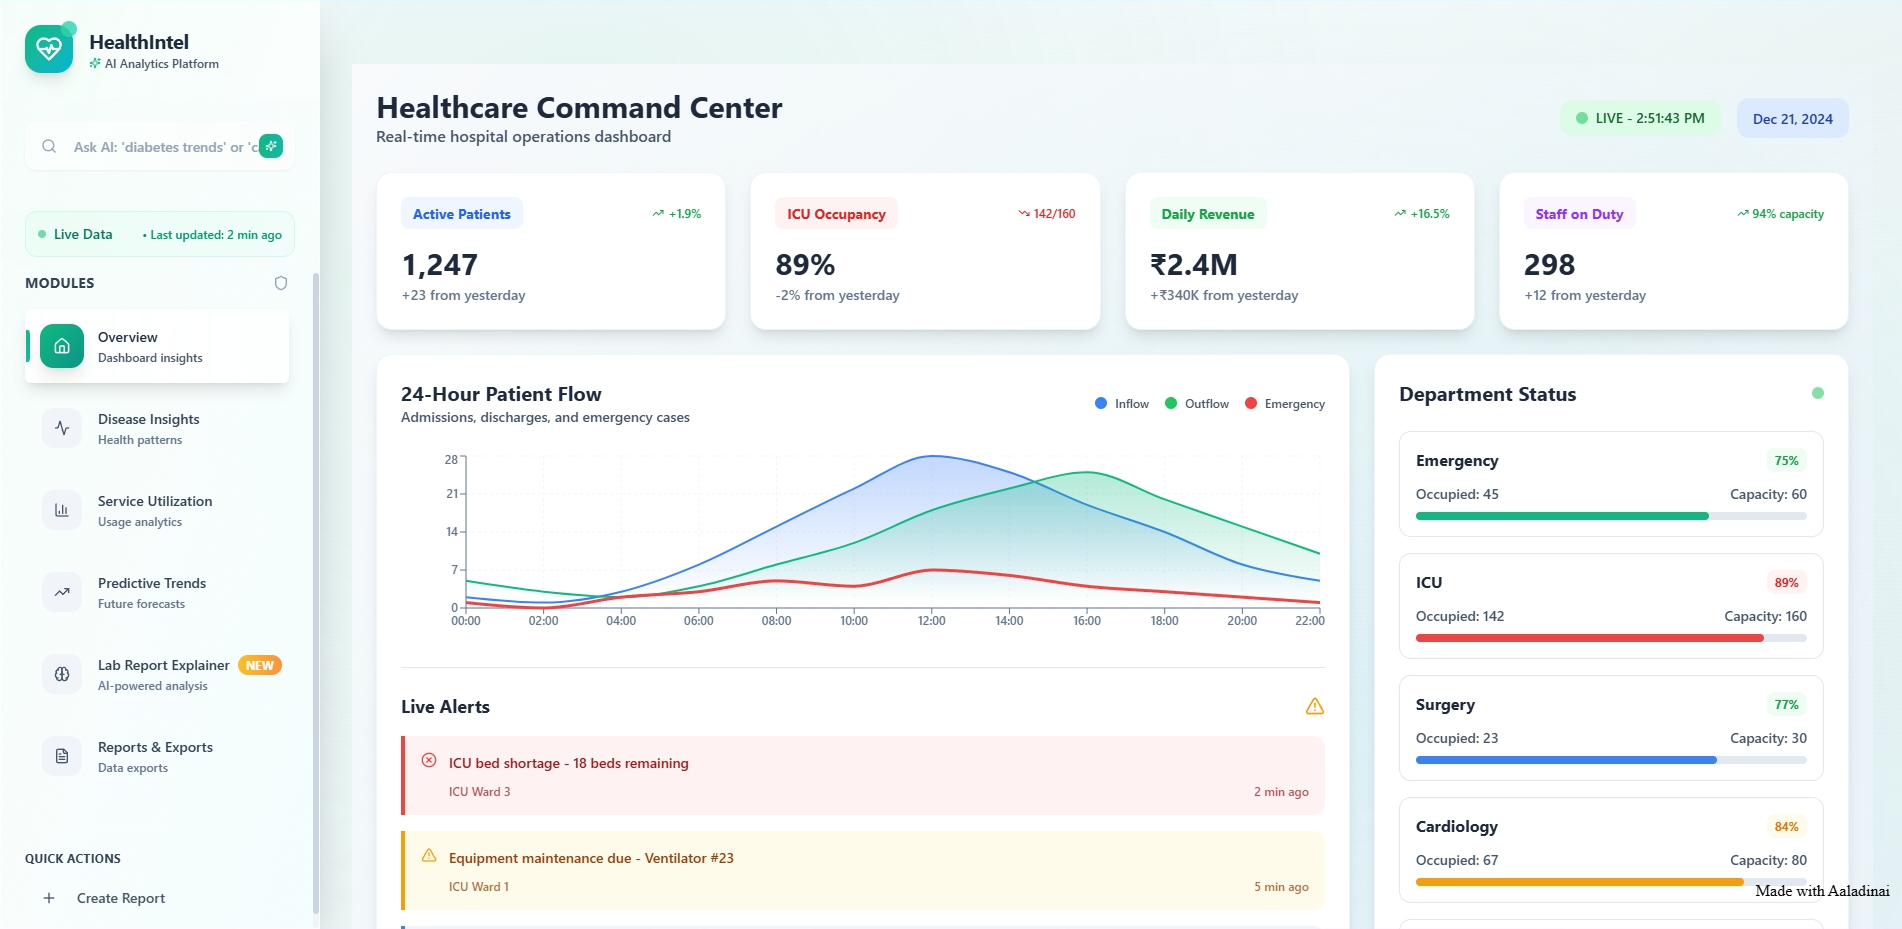
Task: Click the Overview home icon
Action: coord(62,346)
